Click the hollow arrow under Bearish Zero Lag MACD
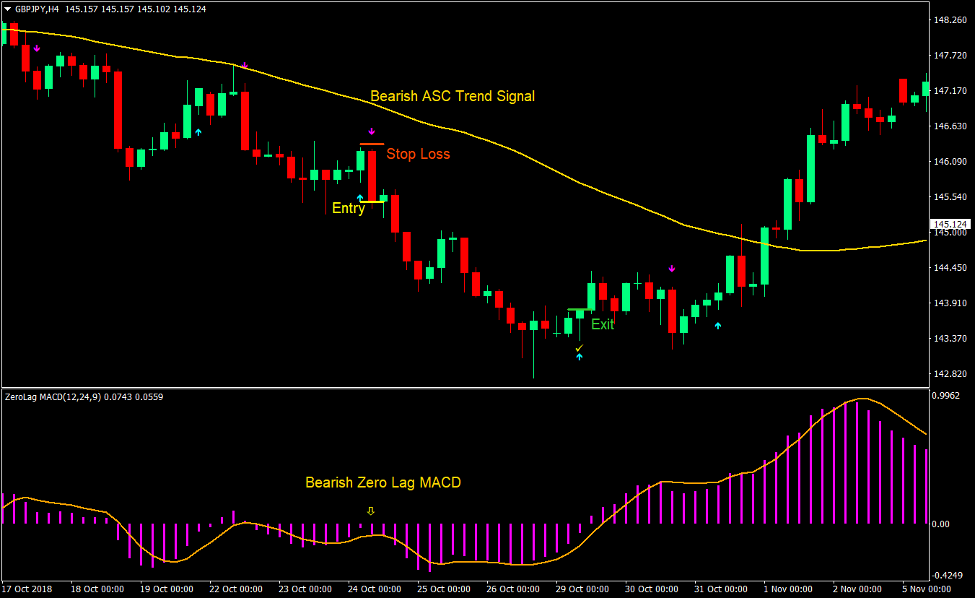This screenshot has width=977, height=600. 371,512
